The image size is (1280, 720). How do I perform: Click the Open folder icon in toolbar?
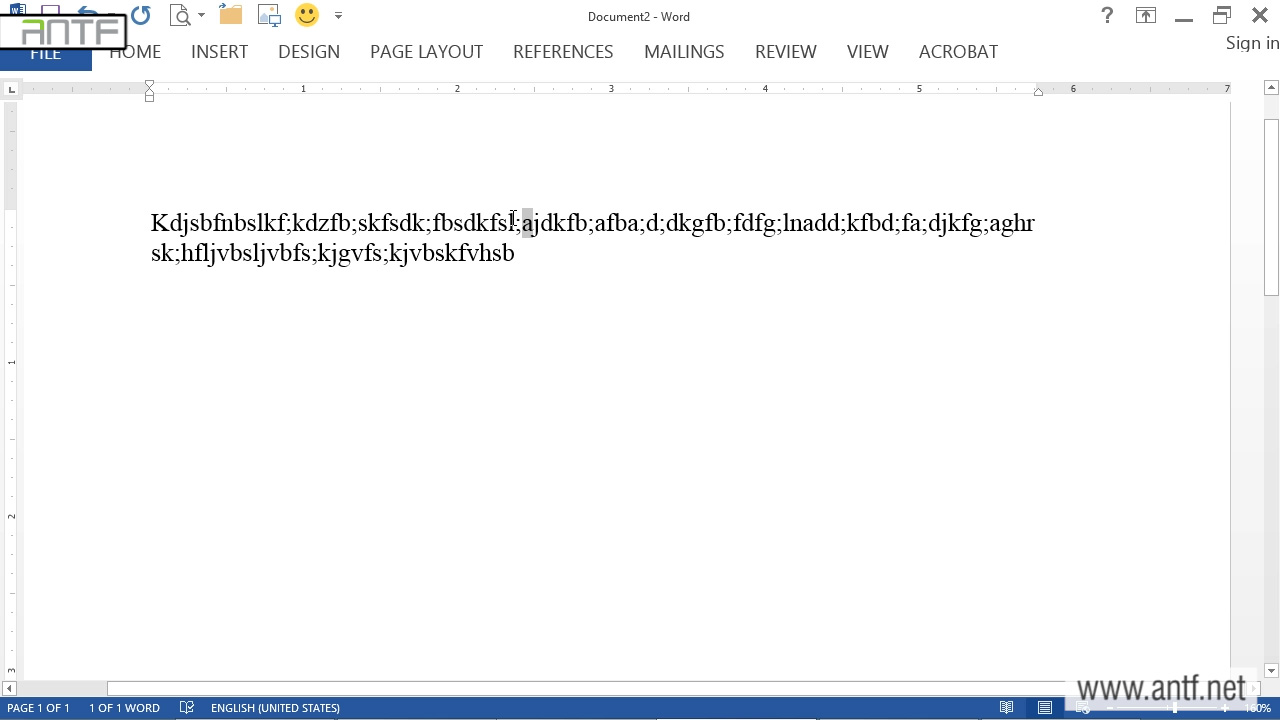coord(231,16)
